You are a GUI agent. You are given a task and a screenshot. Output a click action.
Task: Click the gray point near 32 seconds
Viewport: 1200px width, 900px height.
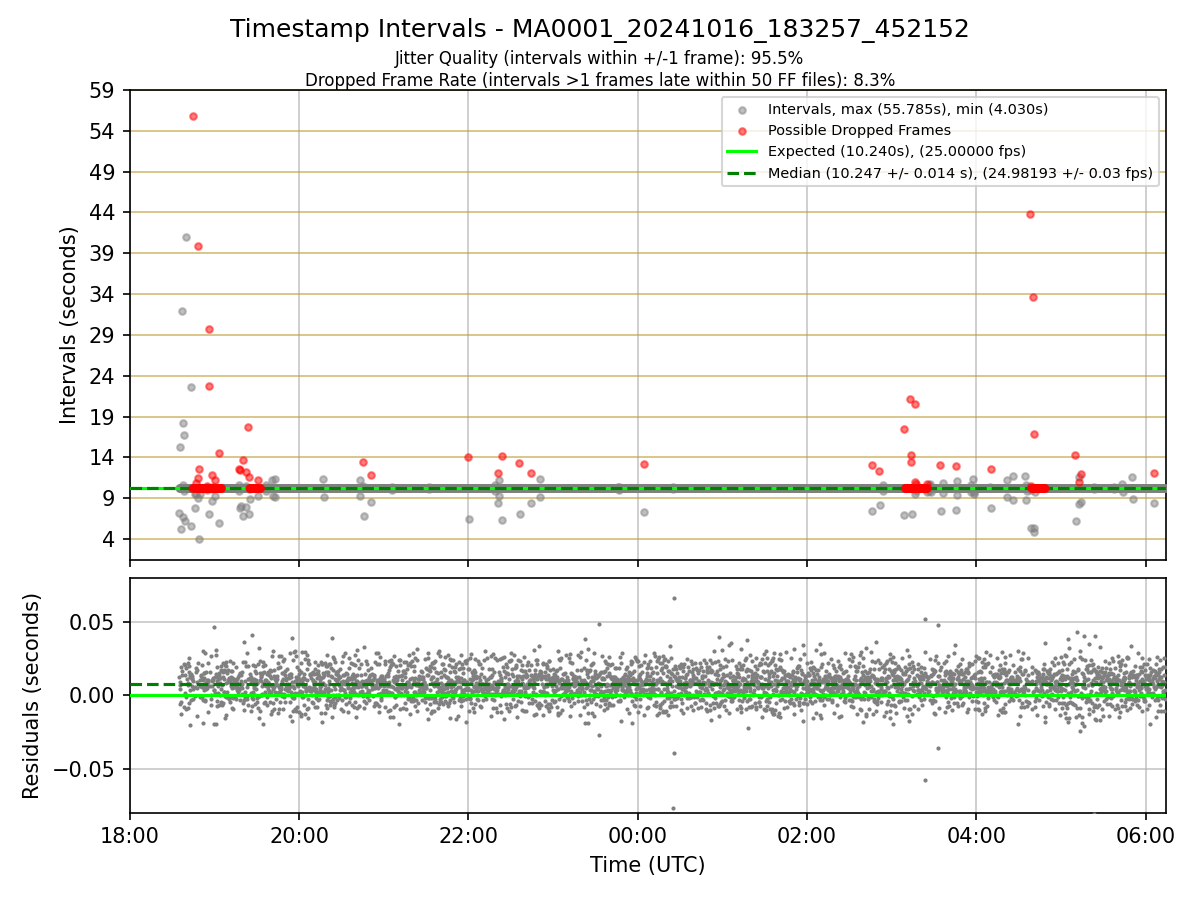(182, 311)
